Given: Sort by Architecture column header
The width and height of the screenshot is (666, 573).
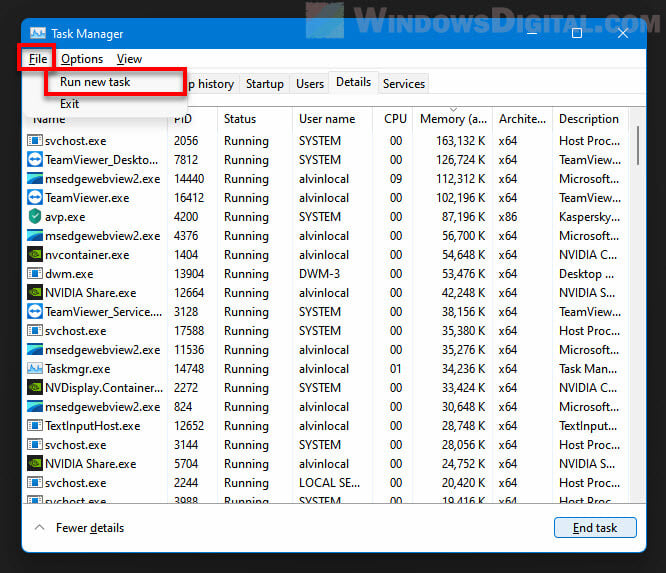Looking at the screenshot, I should [x=522, y=119].
